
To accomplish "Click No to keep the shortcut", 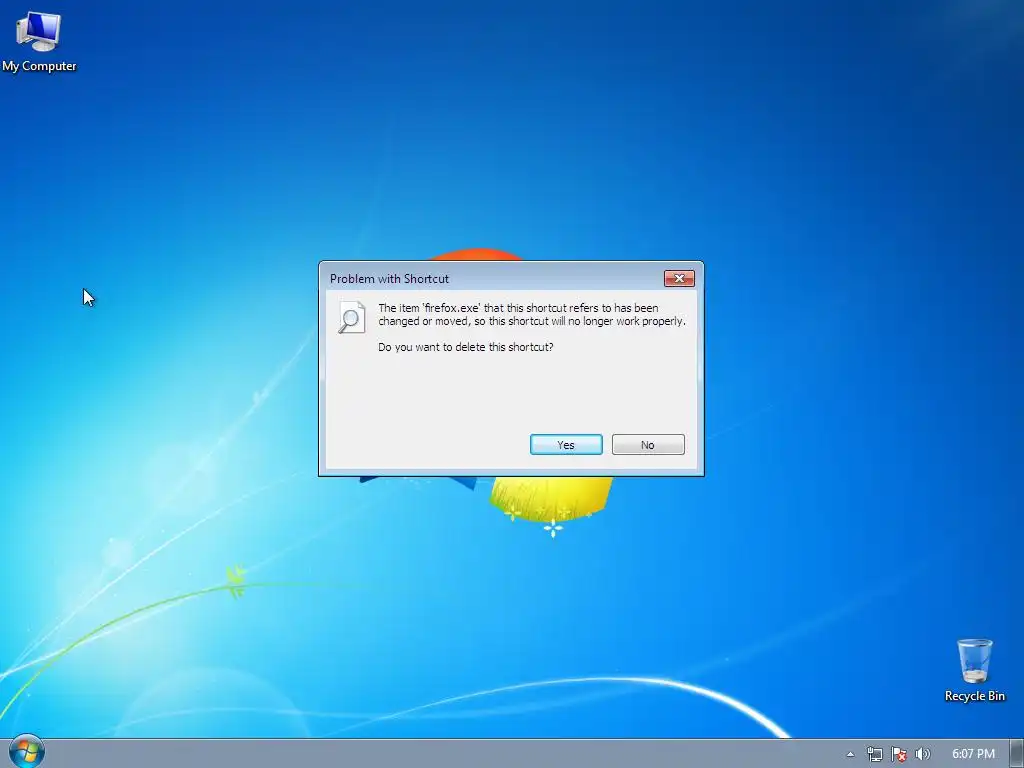I will coord(648,445).
